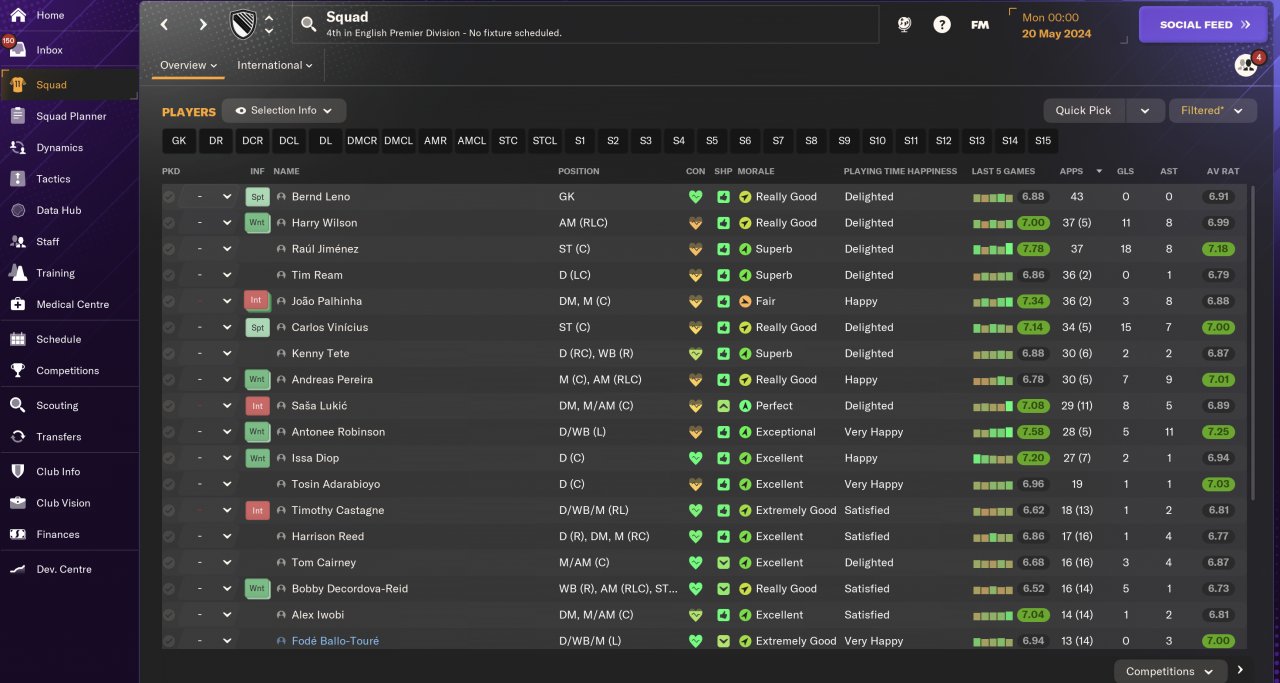Select Tactics in the sidebar menu

pos(53,179)
